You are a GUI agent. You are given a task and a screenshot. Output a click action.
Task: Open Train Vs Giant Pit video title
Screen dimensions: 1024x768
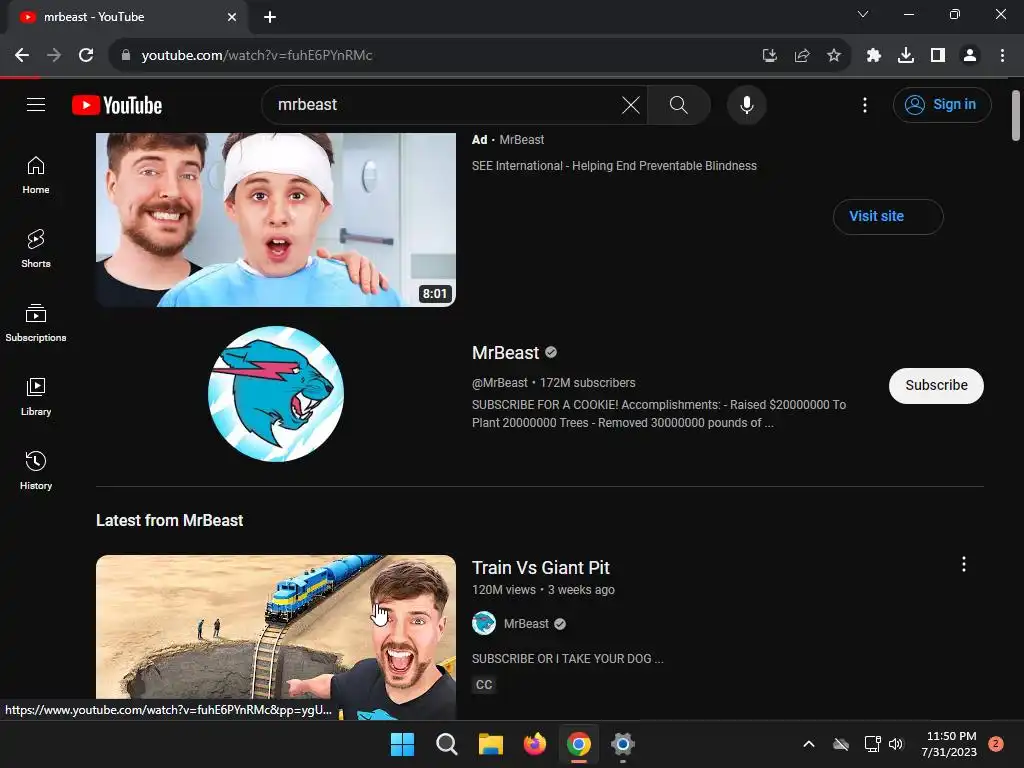click(541, 568)
